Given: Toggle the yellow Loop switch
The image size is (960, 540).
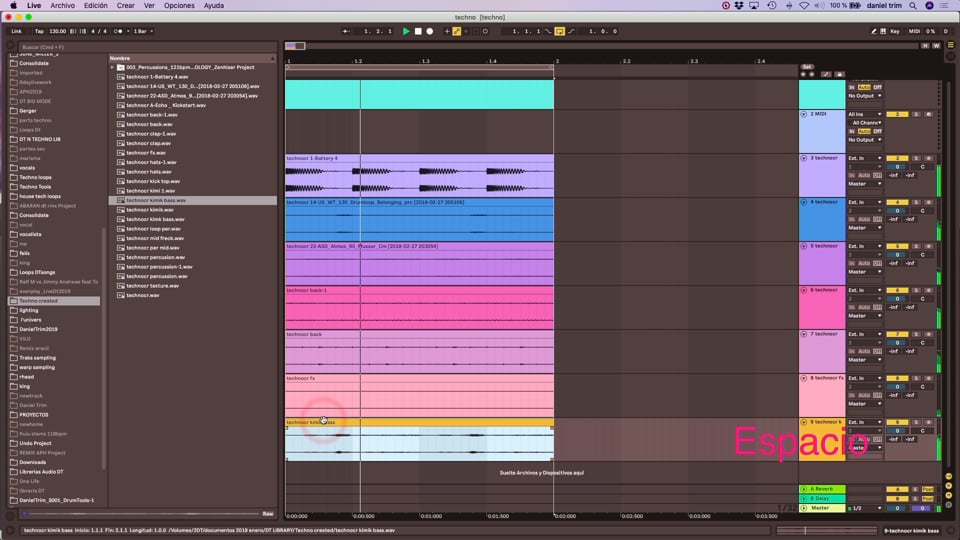Looking at the screenshot, I should pos(560,31).
